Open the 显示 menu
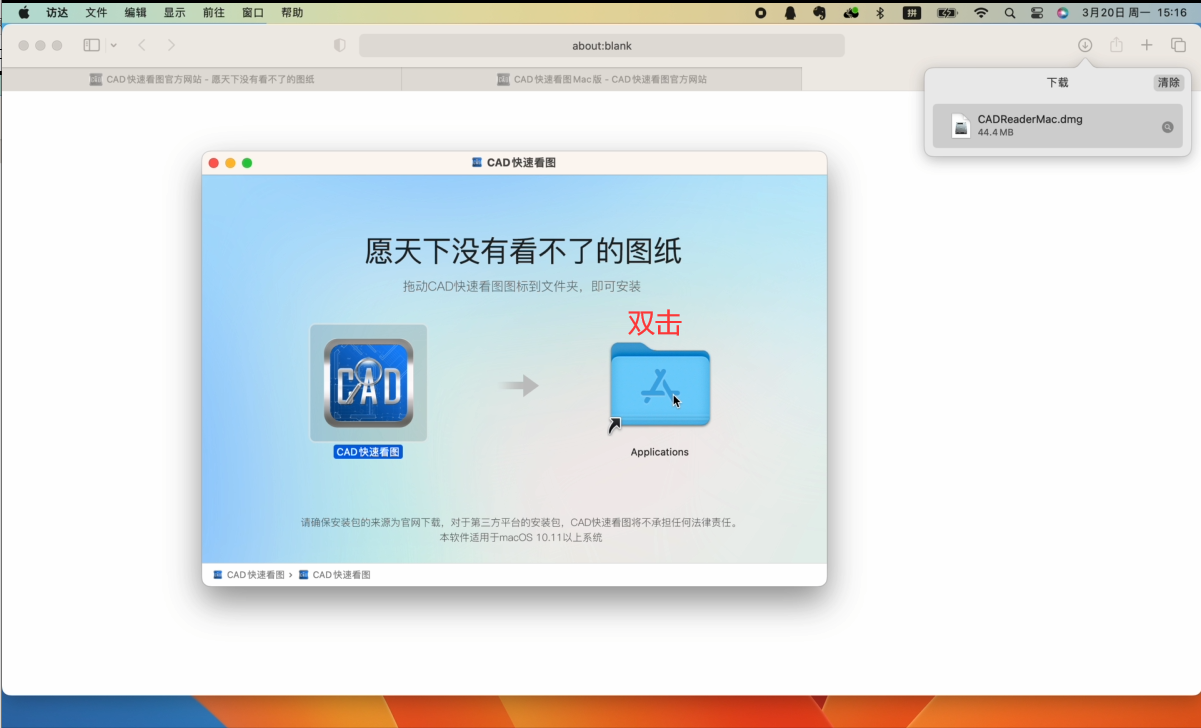Viewport: 1201px width, 728px height. click(x=175, y=13)
